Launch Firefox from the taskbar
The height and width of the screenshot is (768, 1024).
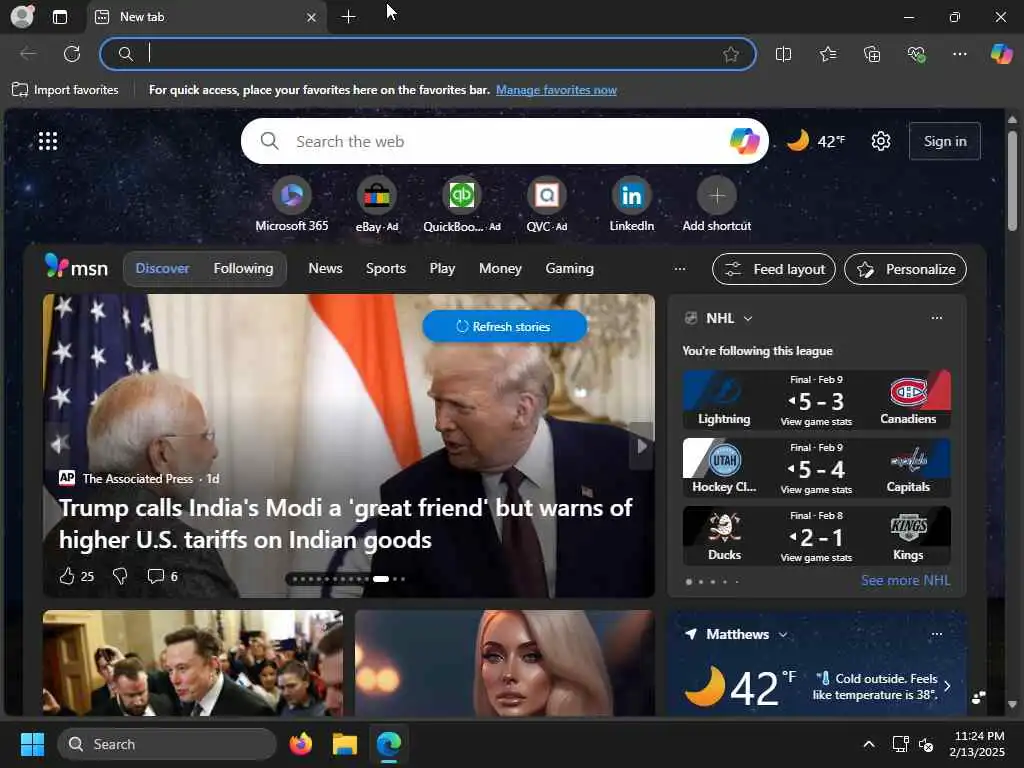pos(300,744)
